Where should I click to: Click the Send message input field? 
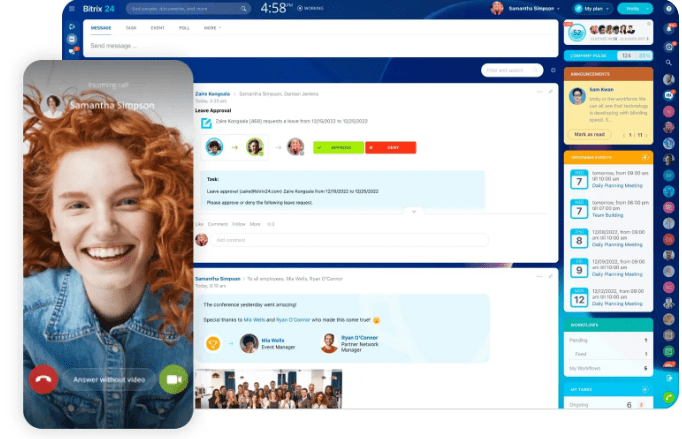321,46
